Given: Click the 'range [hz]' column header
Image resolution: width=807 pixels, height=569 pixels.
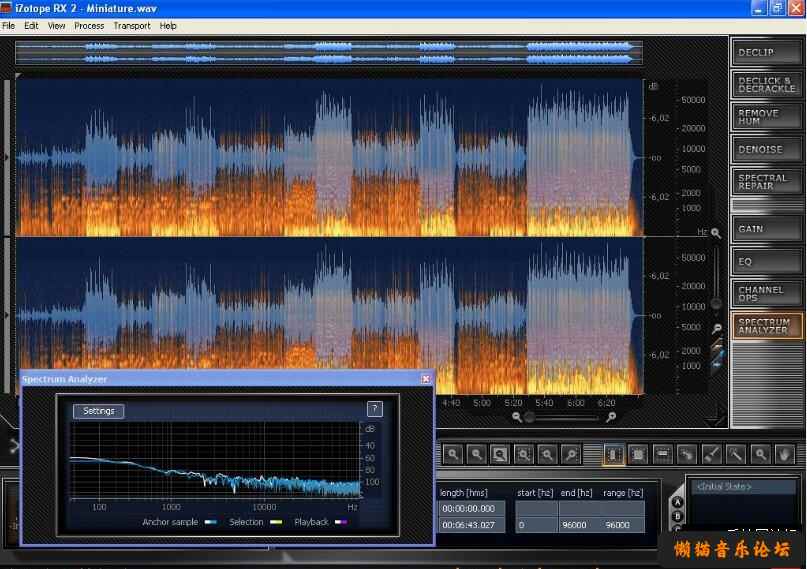Looking at the screenshot, I should 623,493.
